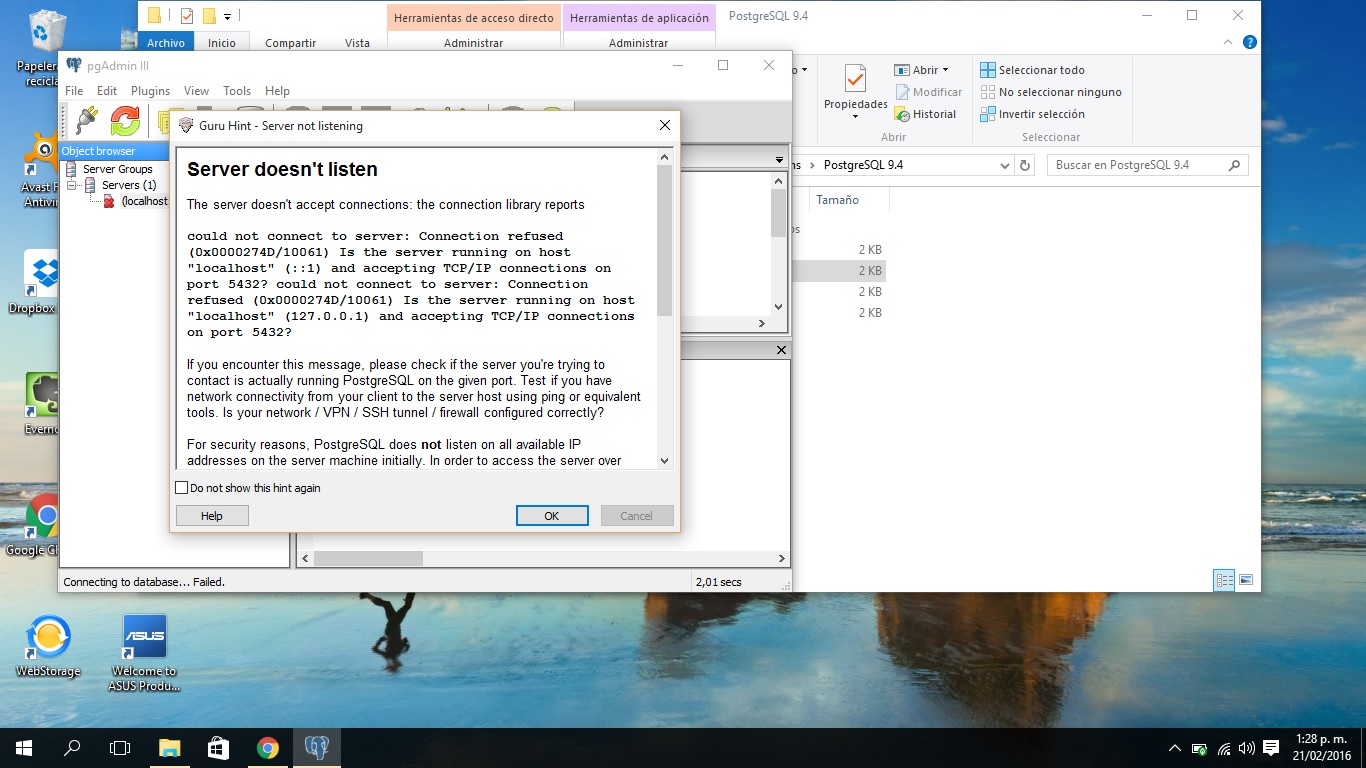The width and height of the screenshot is (1366, 768).
Task: Click the plug connection icon in pgAdmin toolbar
Action: [86, 121]
